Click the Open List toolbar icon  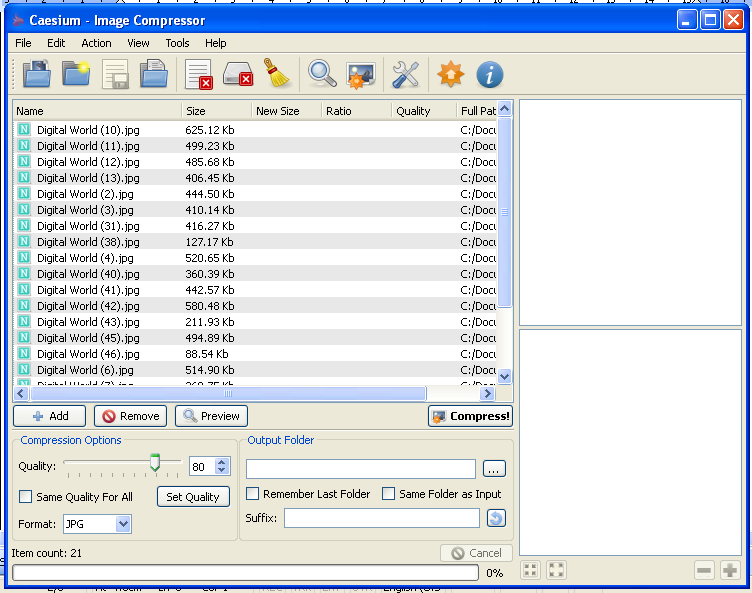click(154, 73)
